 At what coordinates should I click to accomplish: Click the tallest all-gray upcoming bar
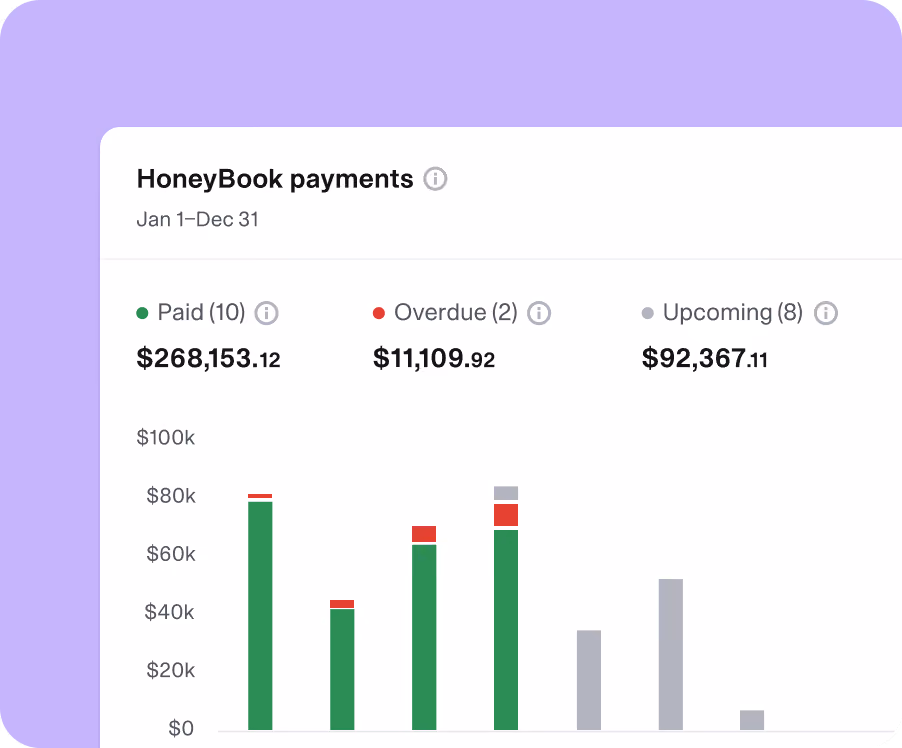(671, 654)
